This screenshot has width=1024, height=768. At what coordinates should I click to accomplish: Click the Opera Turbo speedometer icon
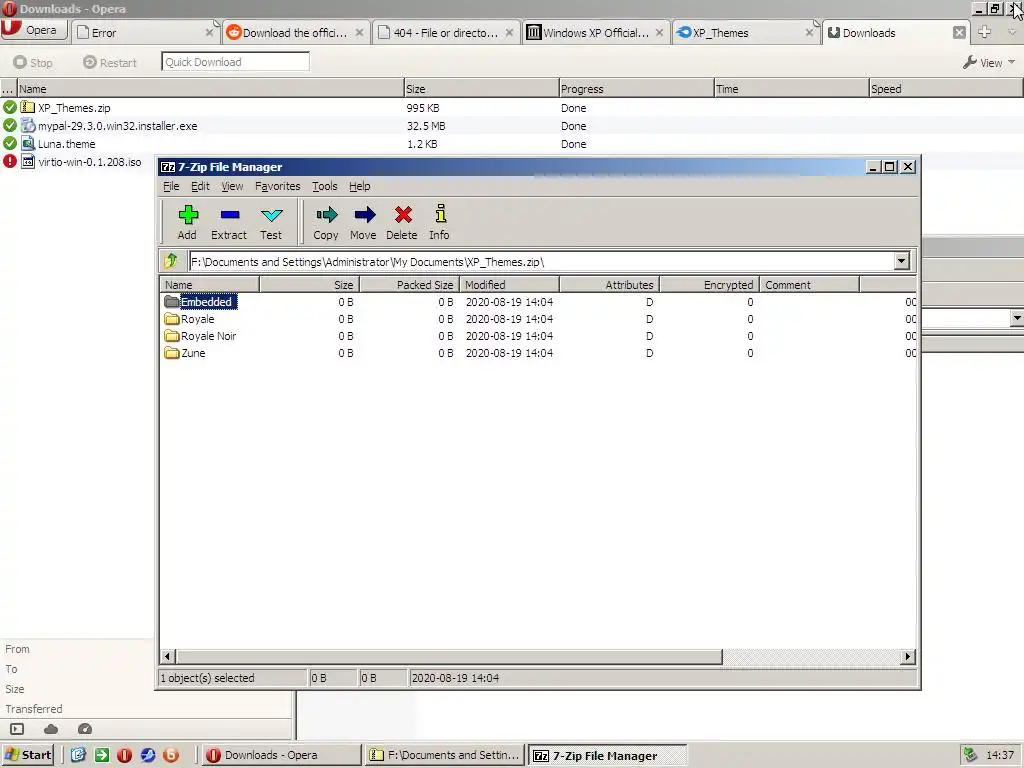pos(85,729)
